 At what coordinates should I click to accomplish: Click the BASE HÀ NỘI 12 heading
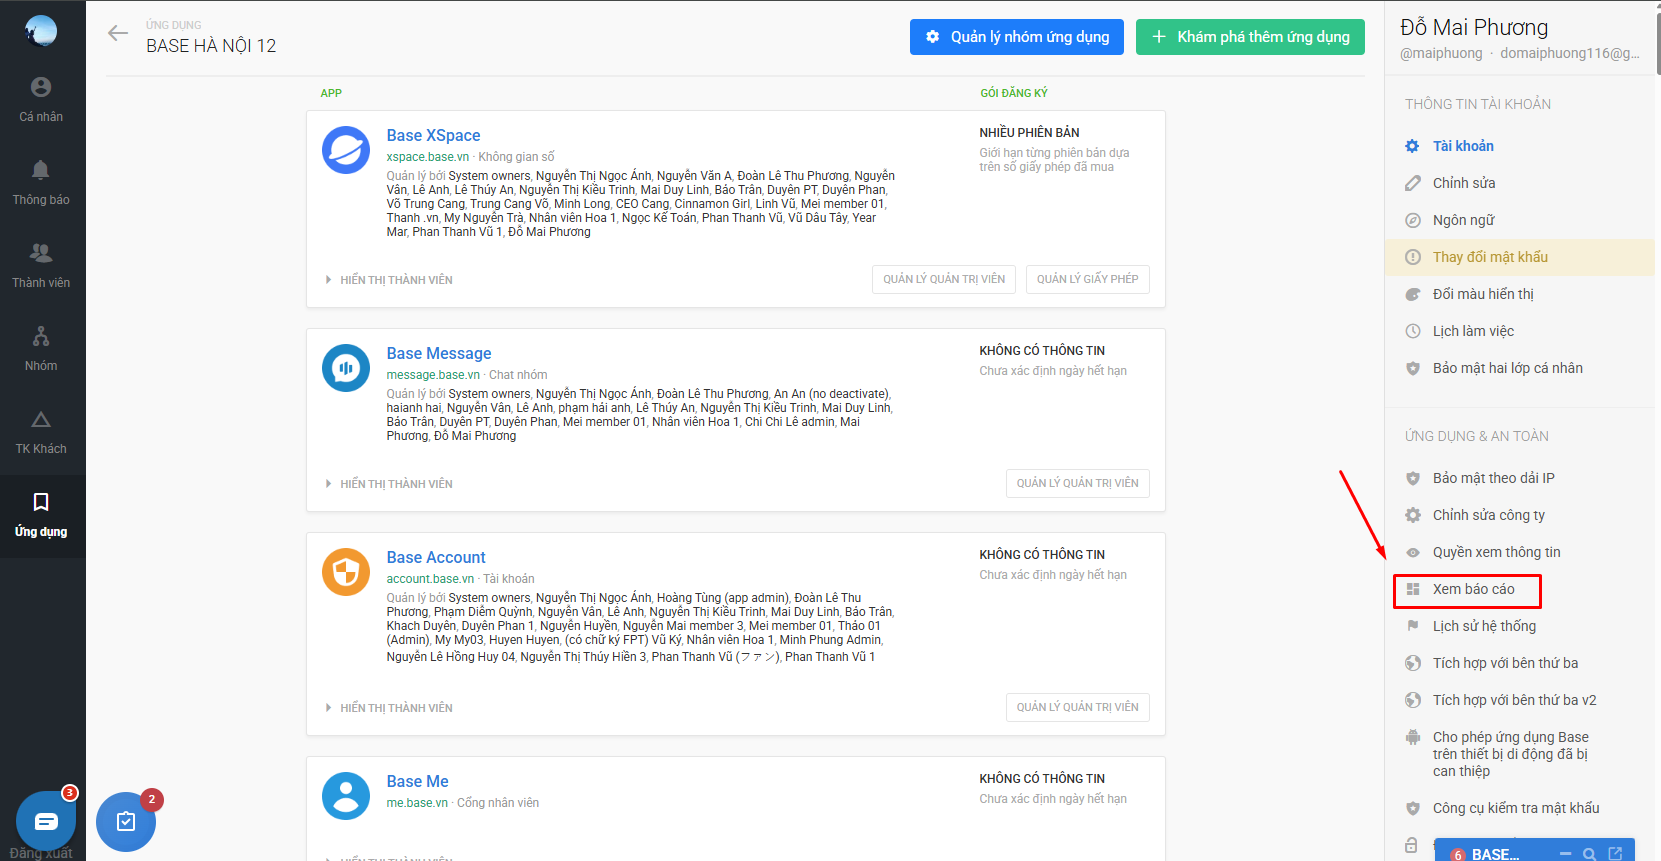211,46
